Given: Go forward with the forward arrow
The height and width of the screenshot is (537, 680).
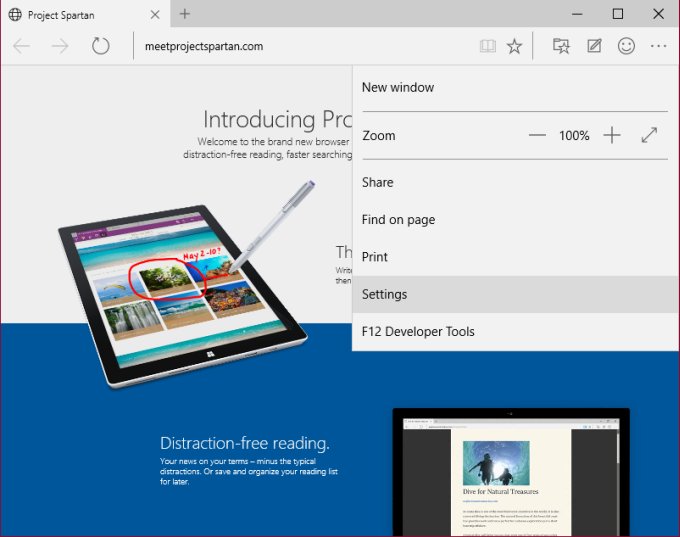Looking at the screenshot, I should [x=60, y=46].
